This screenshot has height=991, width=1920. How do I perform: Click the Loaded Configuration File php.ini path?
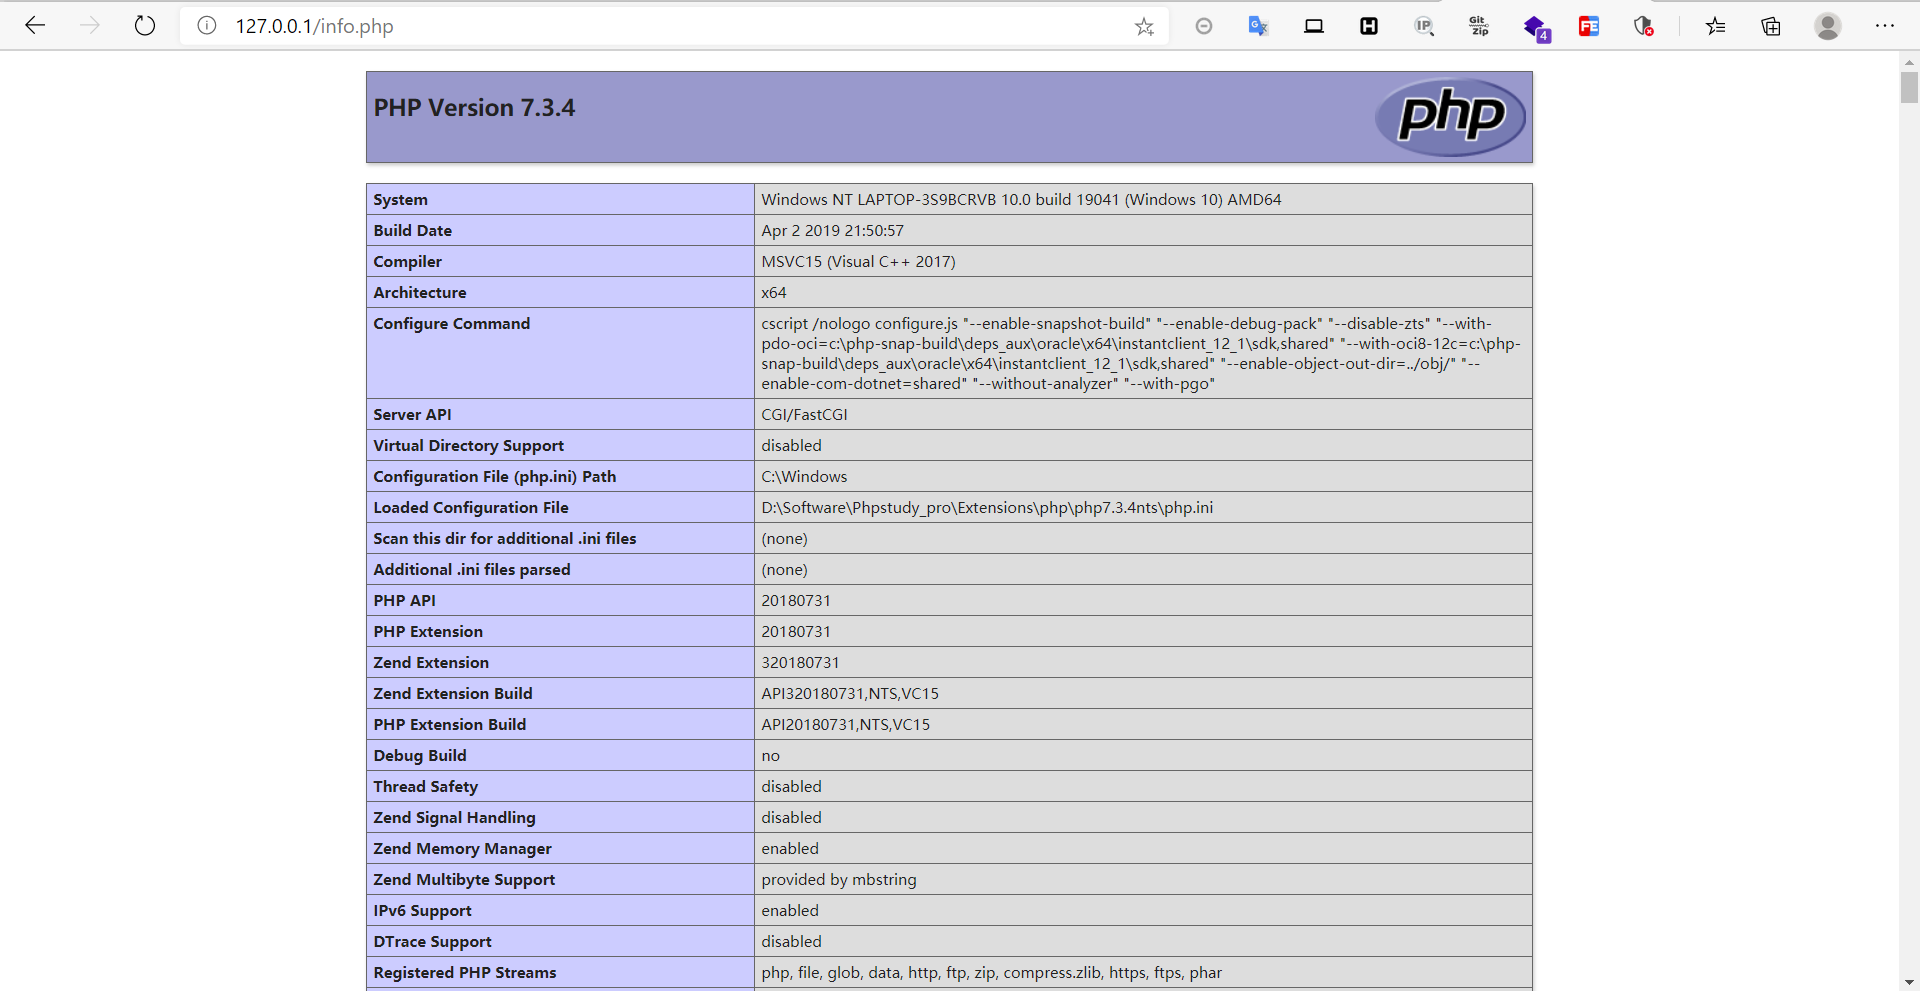[987, 508]
